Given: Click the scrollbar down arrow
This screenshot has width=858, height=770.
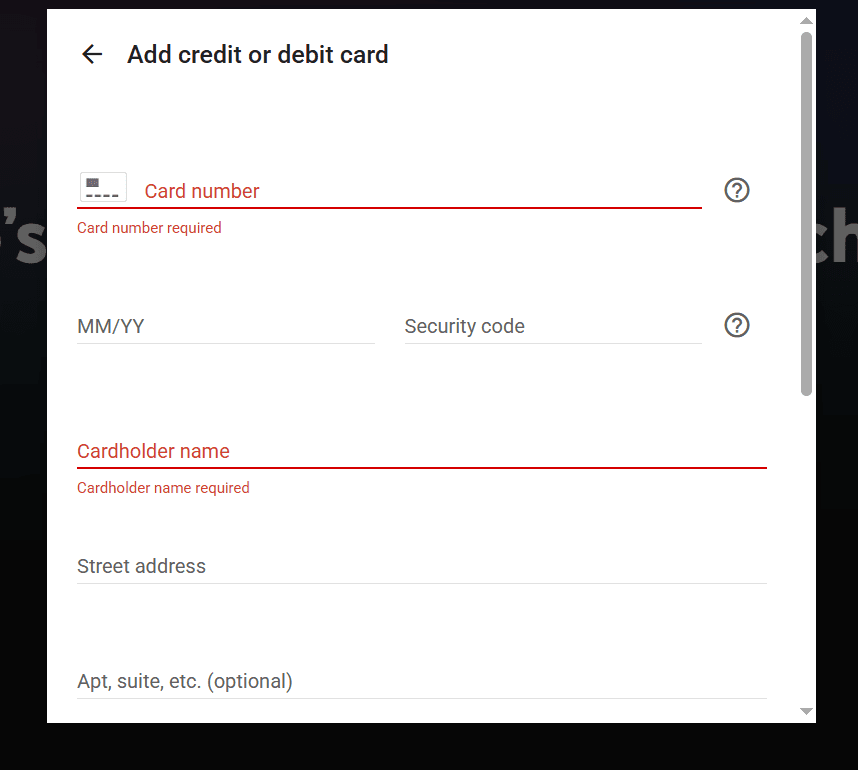Looking at the screenshot, I should [806, 711].
